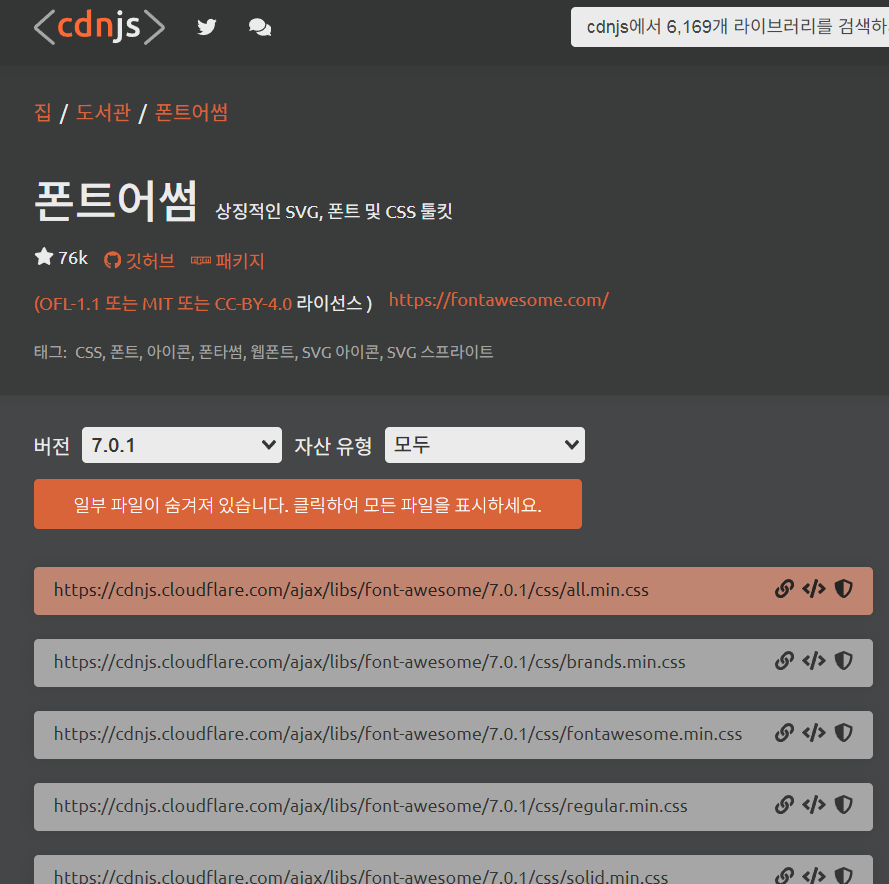
Task: Copy SRI shield icon for brands.min.css
Action: 843,661
